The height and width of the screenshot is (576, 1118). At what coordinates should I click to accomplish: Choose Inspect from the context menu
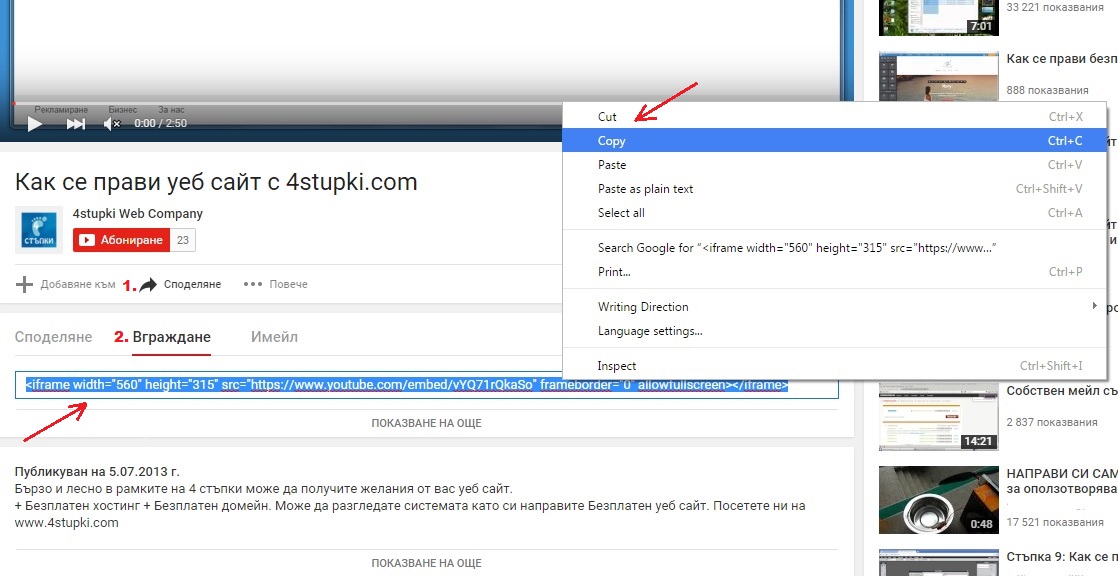pos(834,366)
